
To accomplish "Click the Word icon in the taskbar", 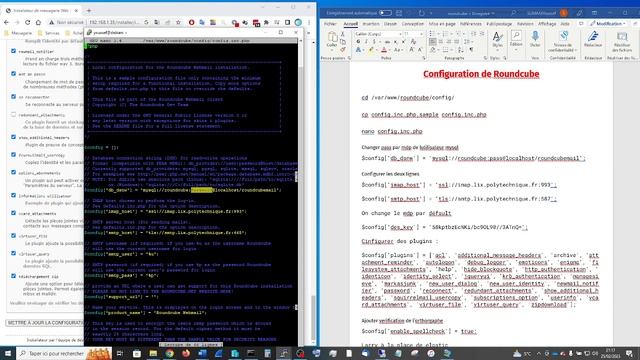I will (x=202, y=353).
